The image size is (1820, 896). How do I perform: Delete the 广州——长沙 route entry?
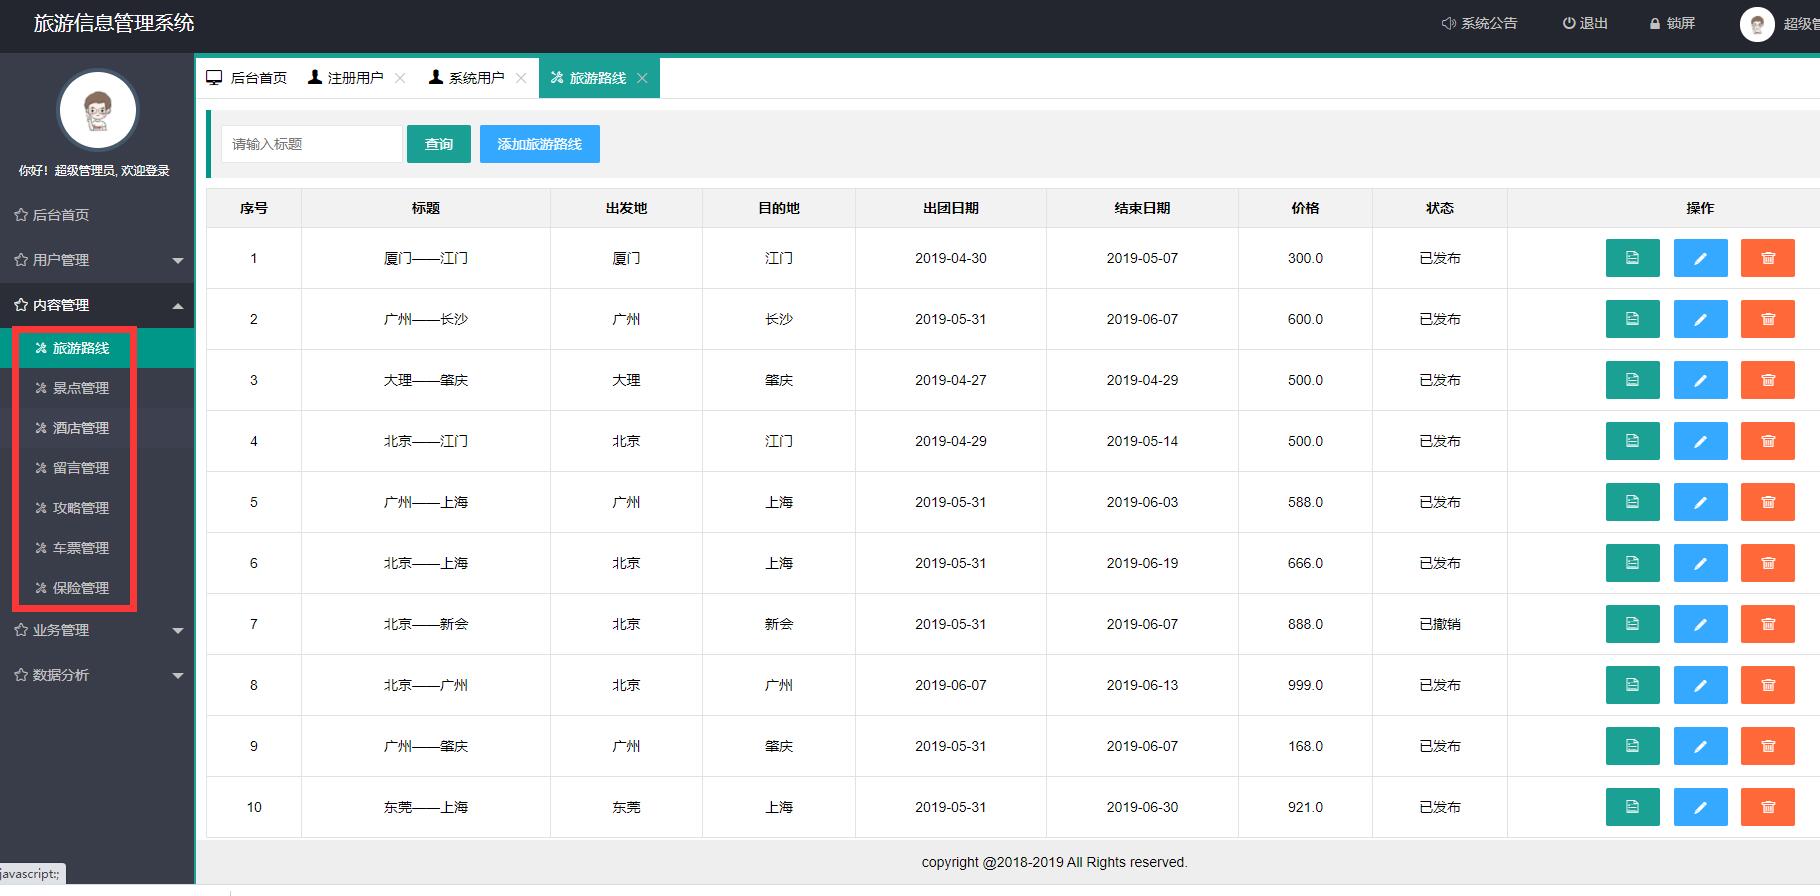click(x=1767, y=319)
